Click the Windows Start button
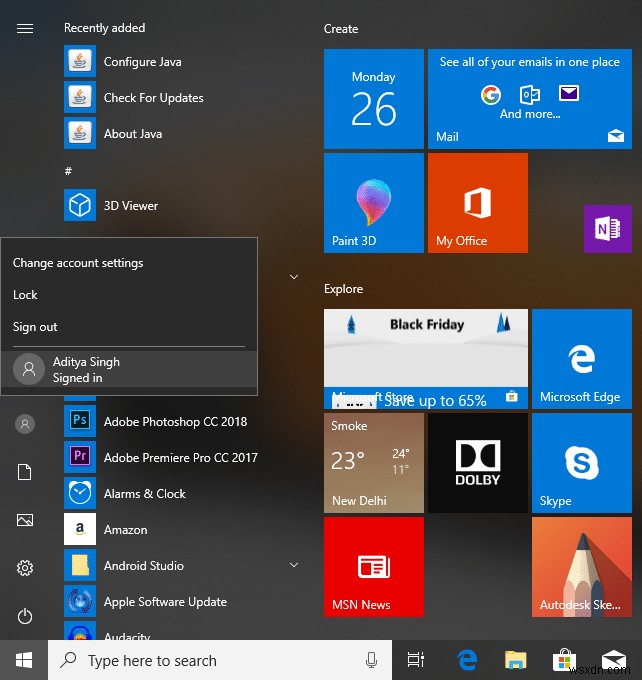This screenshot has width=642, height=680. click(x=24, y=660)
